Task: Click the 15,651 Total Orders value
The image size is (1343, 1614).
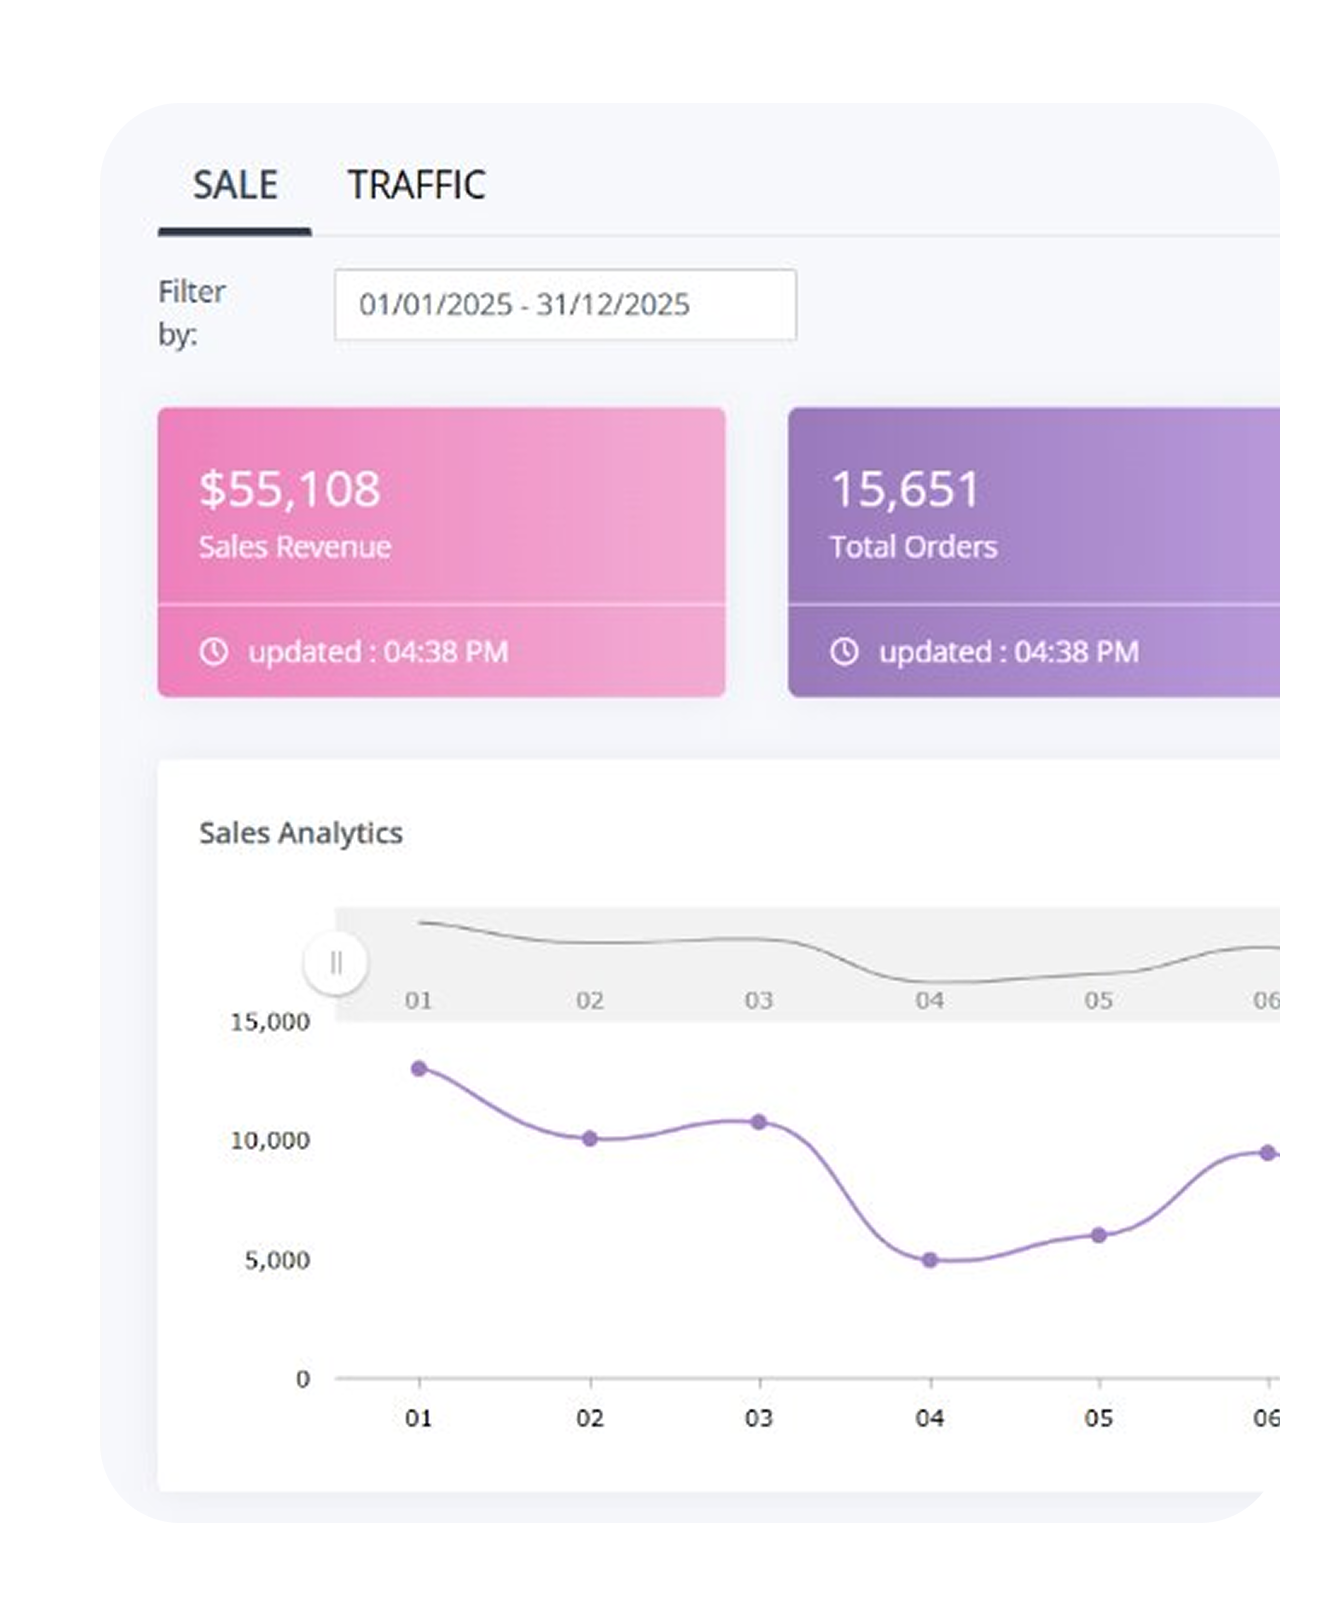Action: 905,490
